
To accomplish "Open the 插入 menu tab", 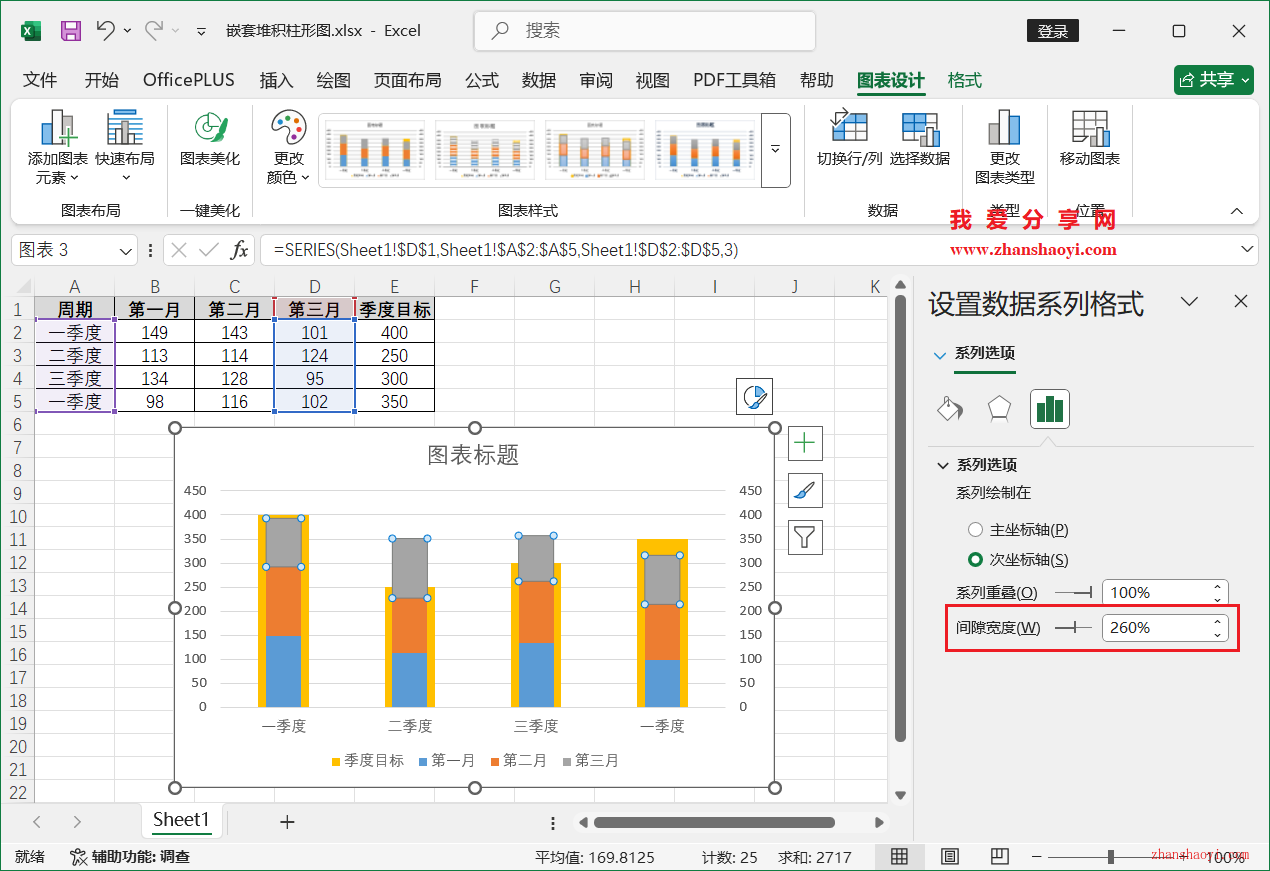I will (x=276, y=80).
